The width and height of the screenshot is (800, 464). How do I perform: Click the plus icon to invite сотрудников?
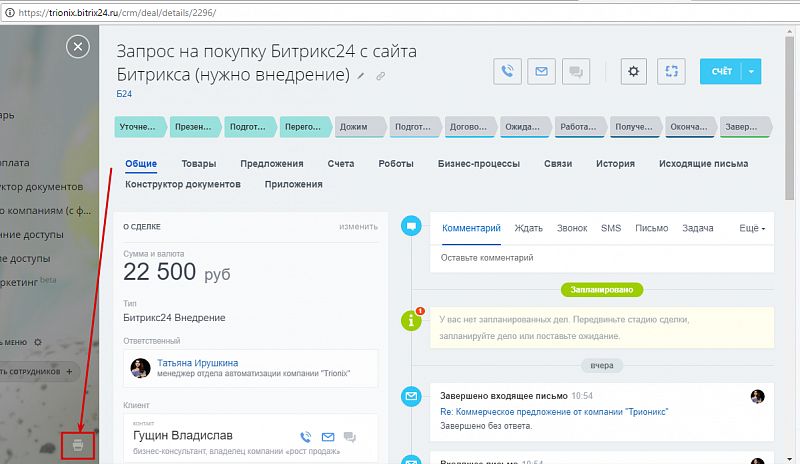(x=69, y=371)
